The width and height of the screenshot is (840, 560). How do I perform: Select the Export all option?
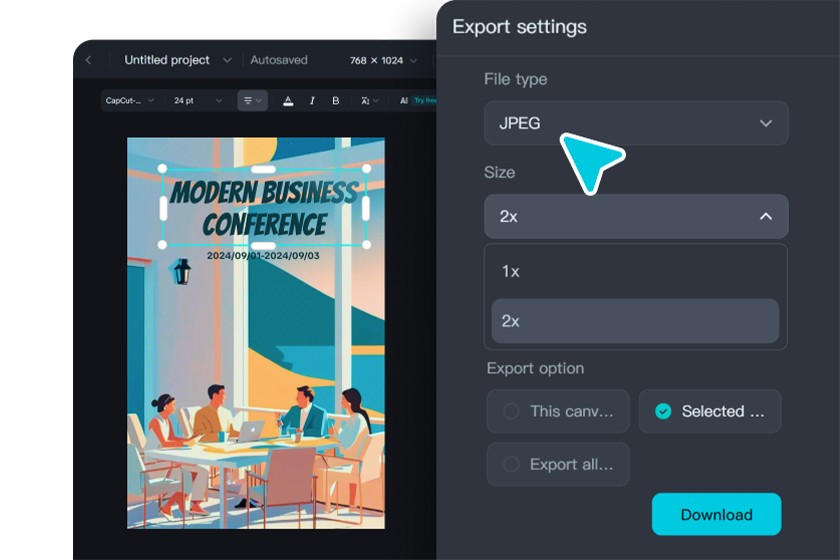click(x=558, y=464)
